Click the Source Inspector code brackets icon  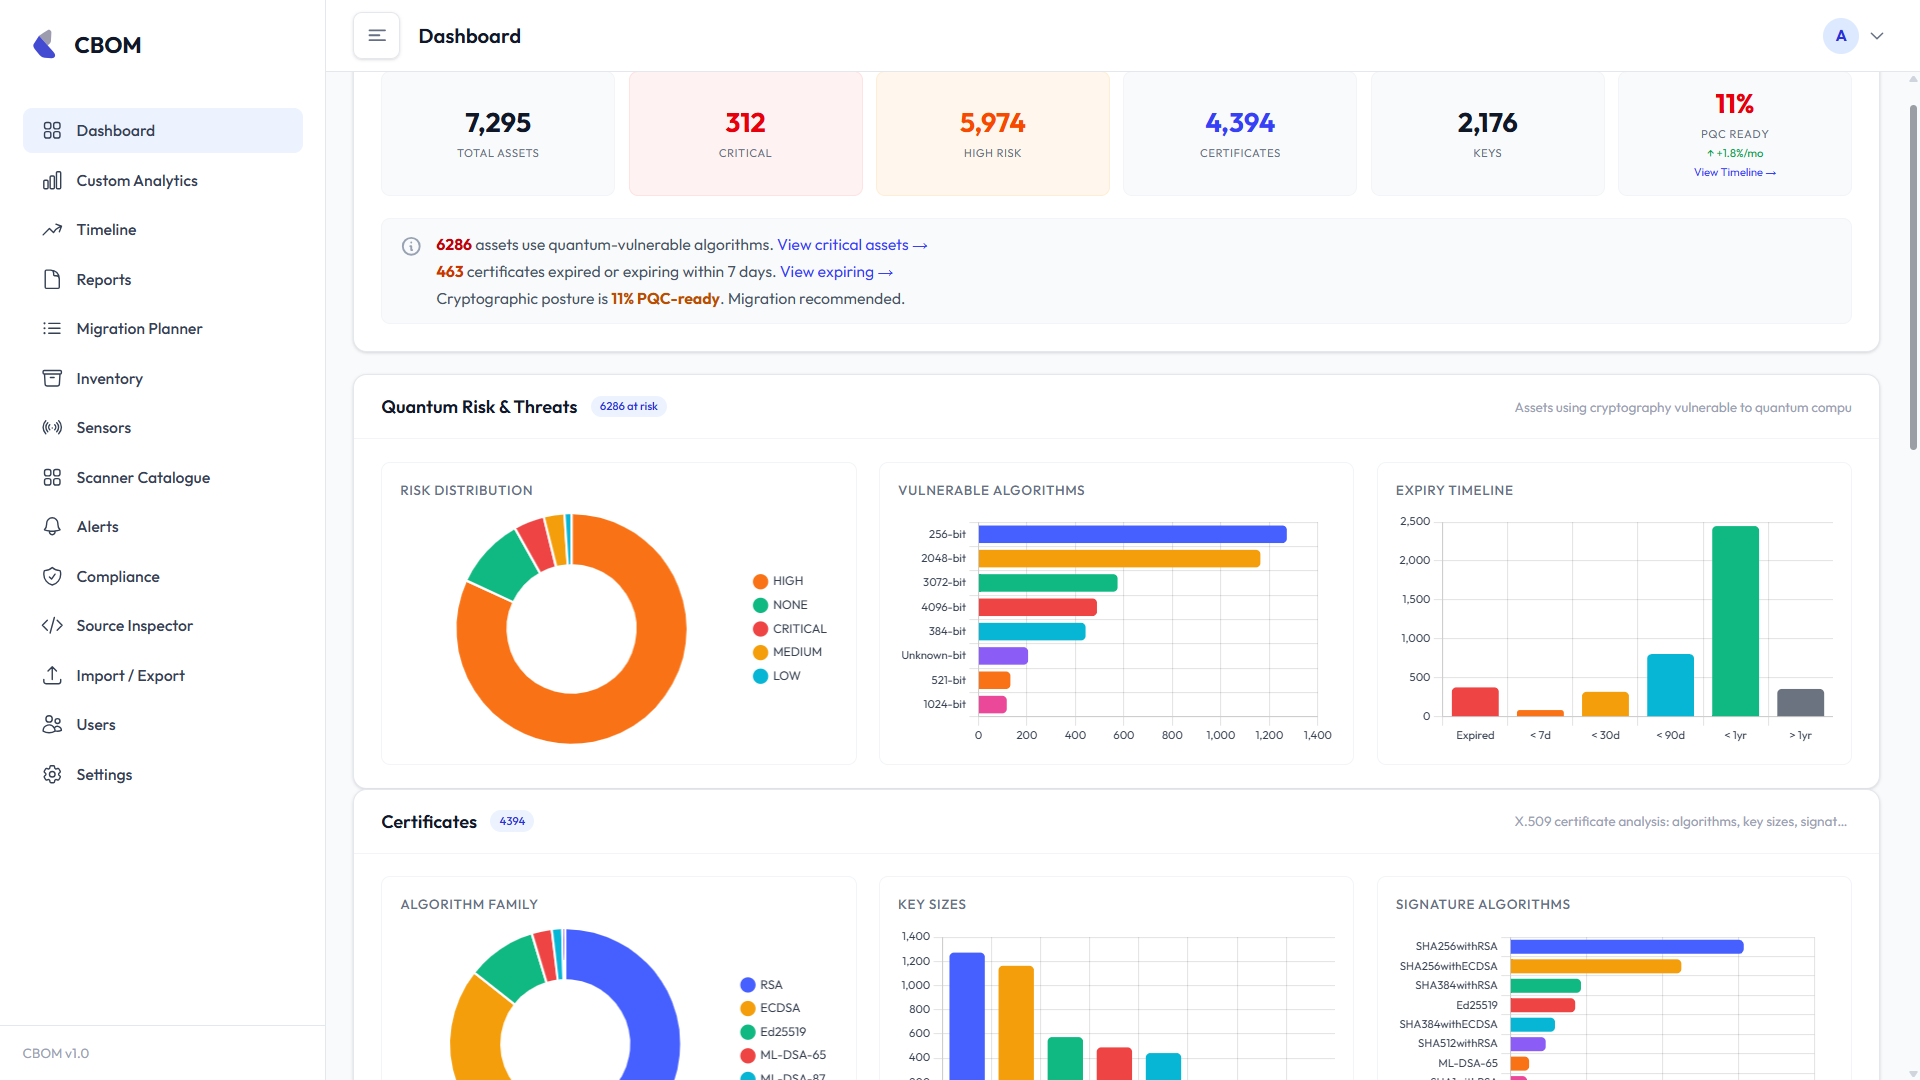[52, 626]
